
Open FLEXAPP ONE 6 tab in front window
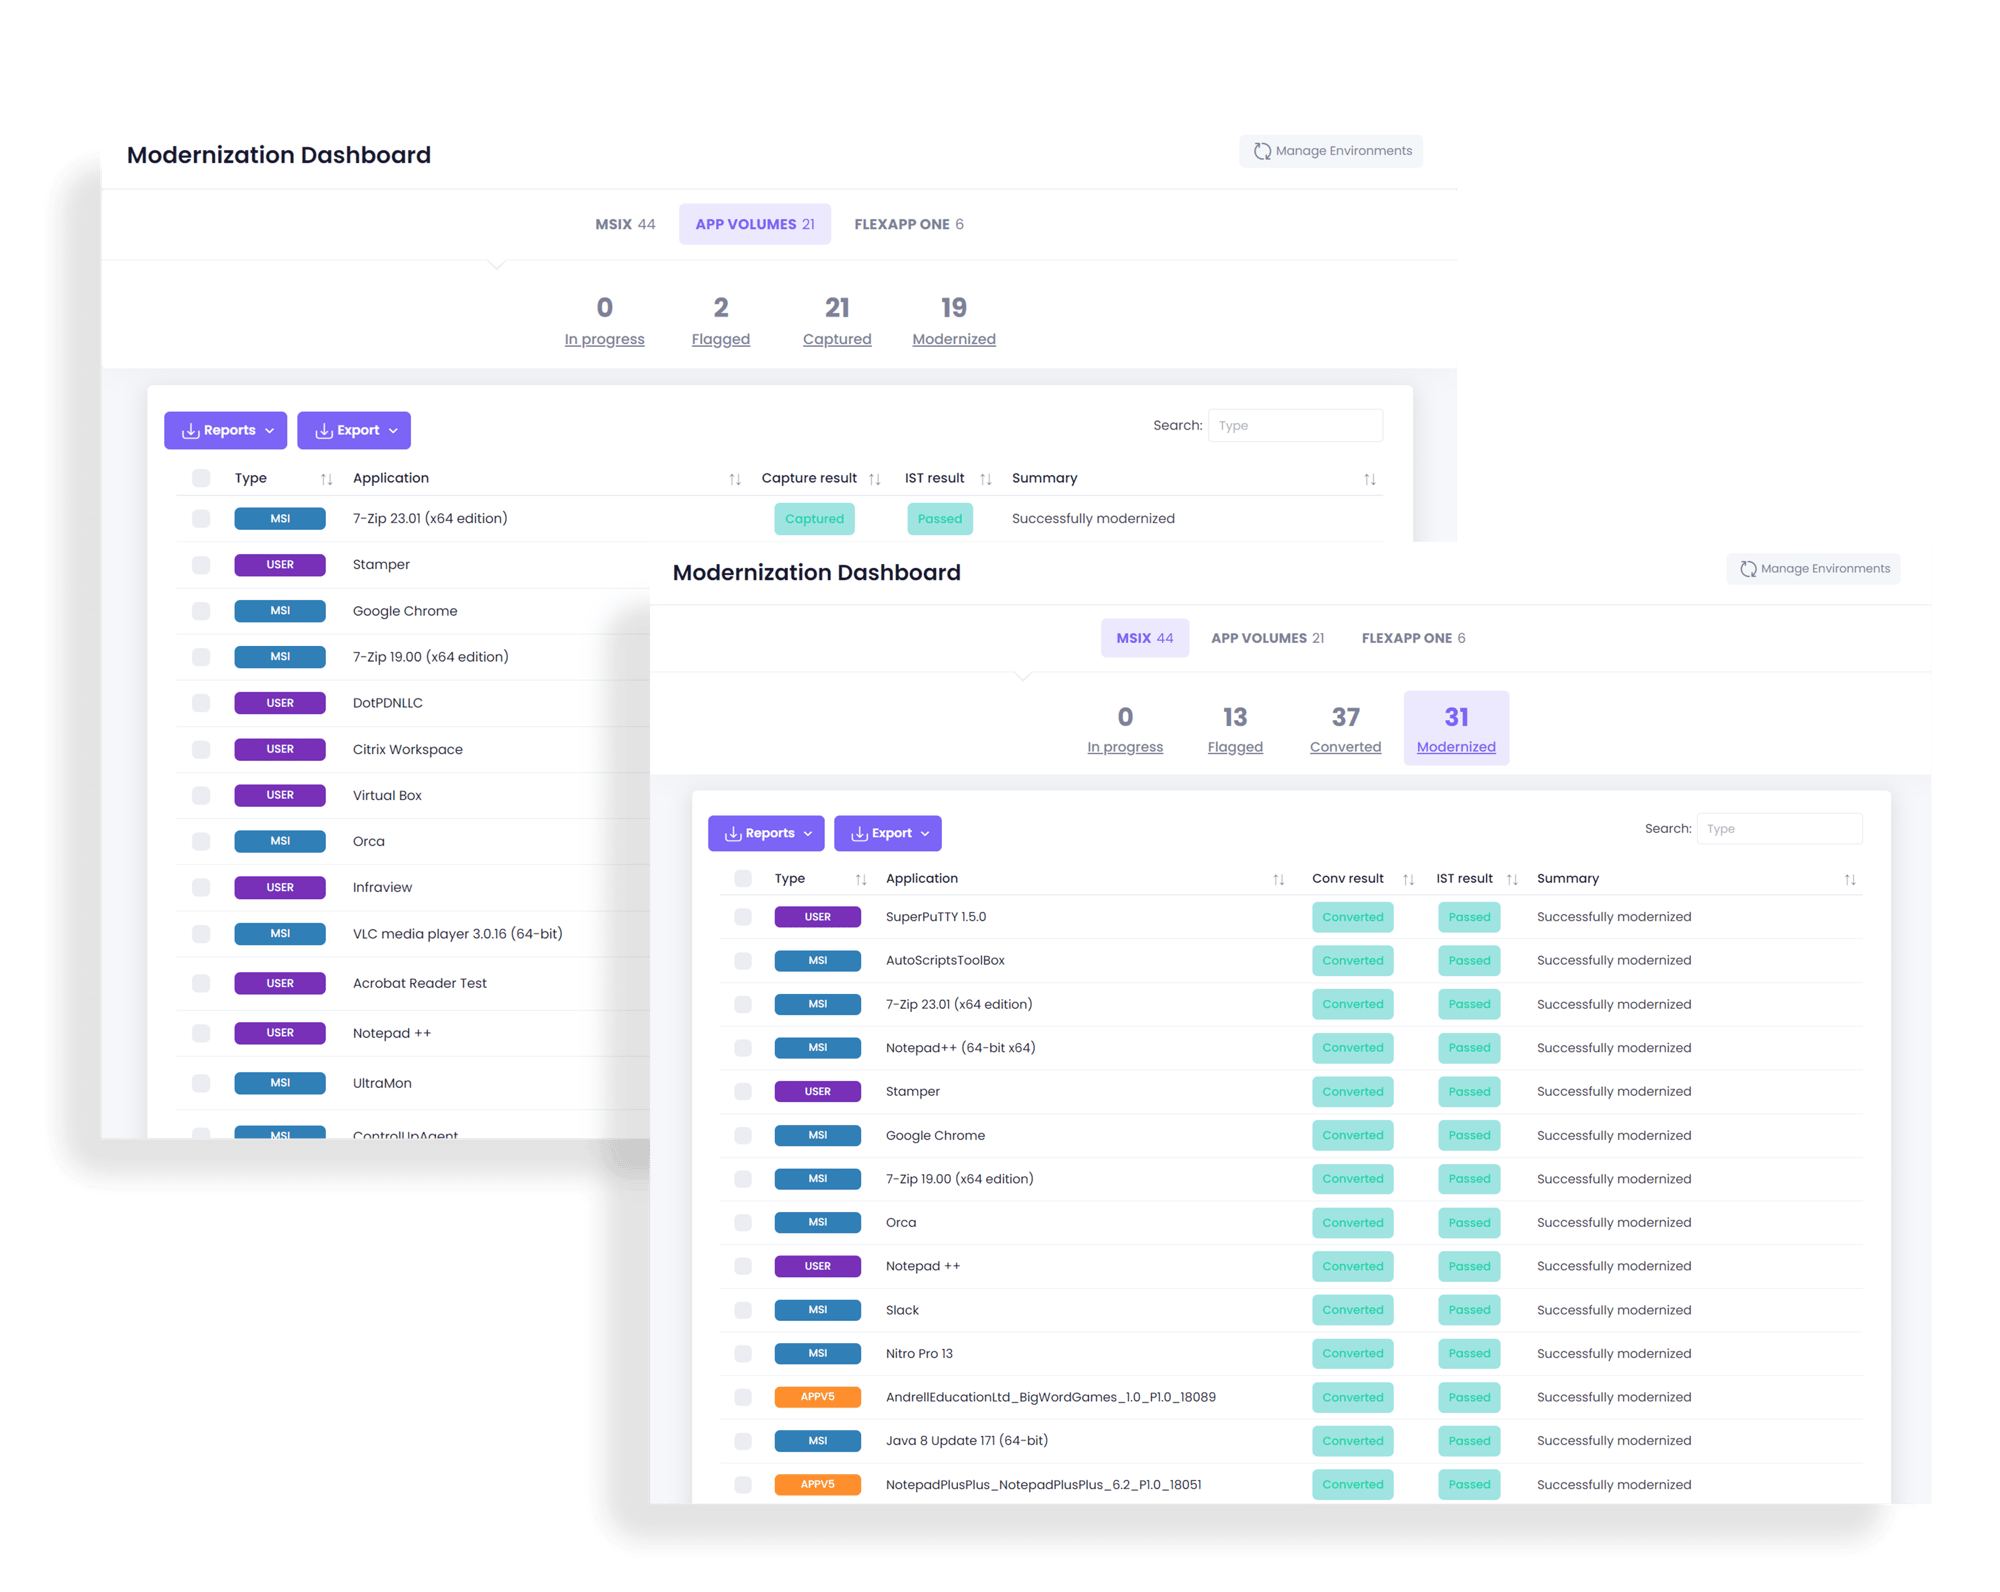(x=1413, y=638)
